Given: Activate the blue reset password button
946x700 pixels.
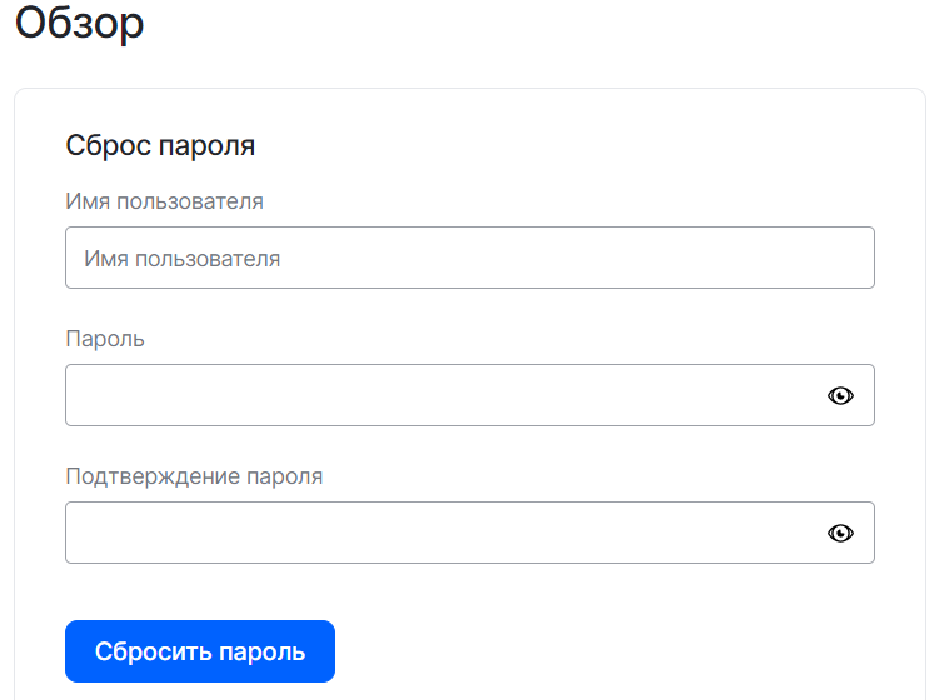Looking at the screenshot, I should 200,652.
